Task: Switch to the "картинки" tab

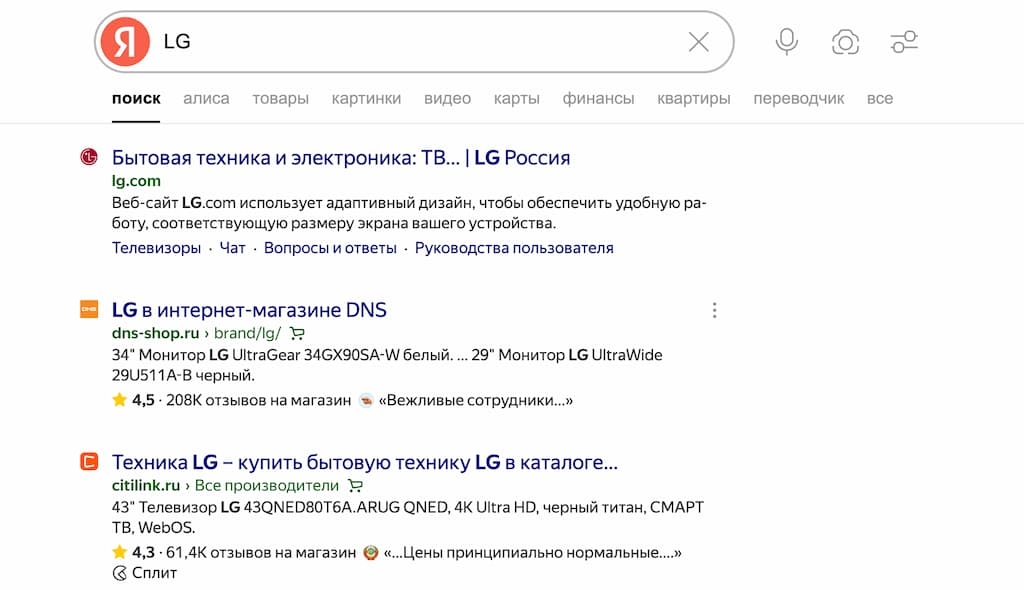Action: (366, 98)
